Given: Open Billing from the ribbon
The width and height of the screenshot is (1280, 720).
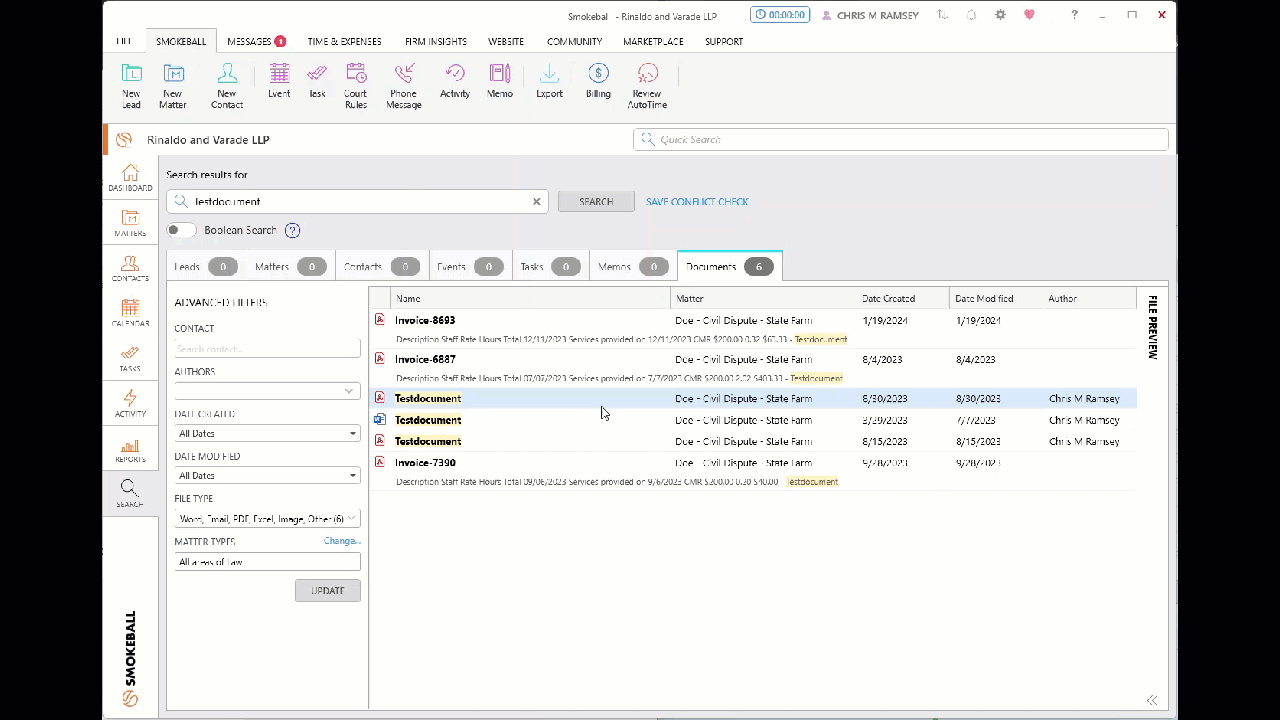Looking at the screenshot, I should pyautogui.click(x=598, y=81).
